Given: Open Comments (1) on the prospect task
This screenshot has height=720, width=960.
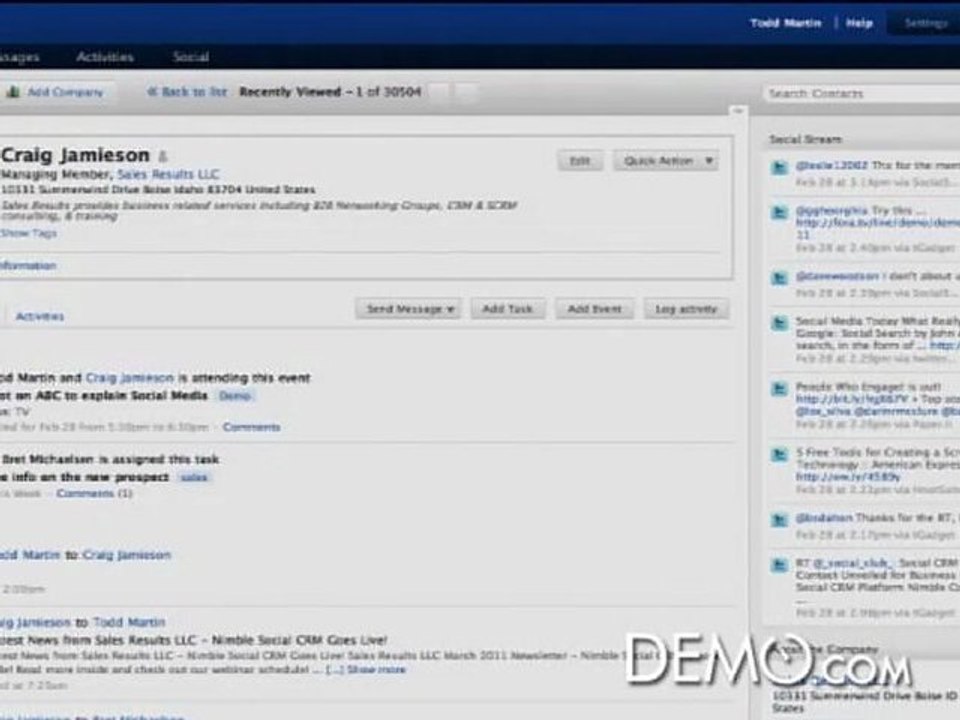Looking at the screenshot, I should pyautogui.click(x=94, y=493).
